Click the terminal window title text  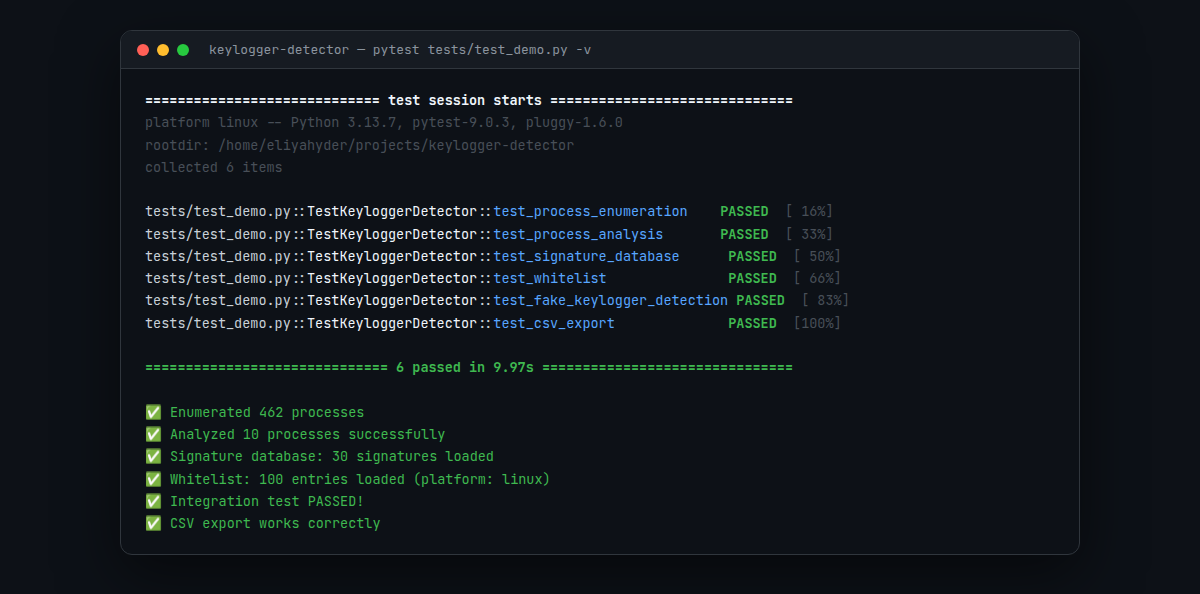coord(400,50)
